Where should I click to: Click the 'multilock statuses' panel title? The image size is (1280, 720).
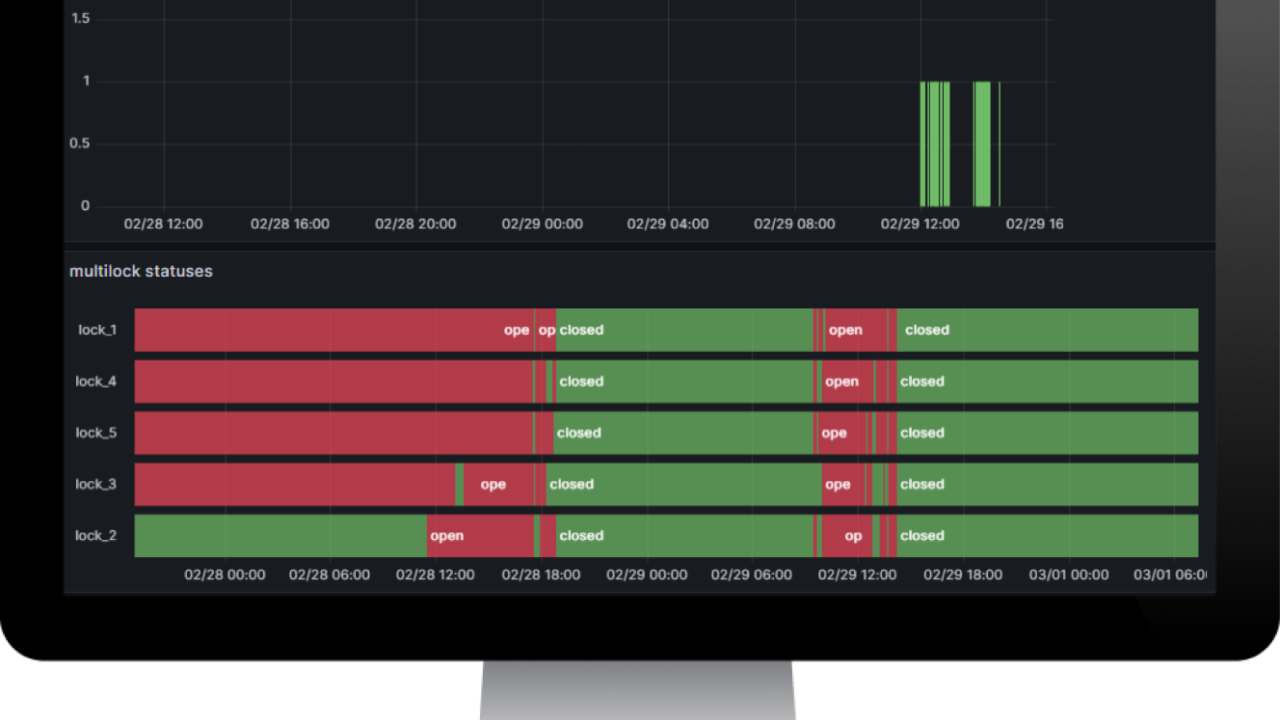click(x=141, y=271)
